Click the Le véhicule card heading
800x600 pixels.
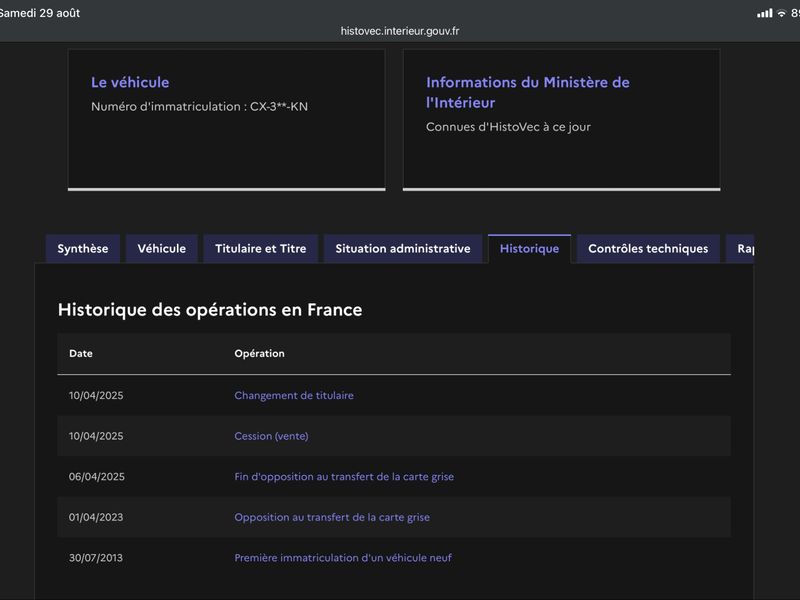click(130, 82)
